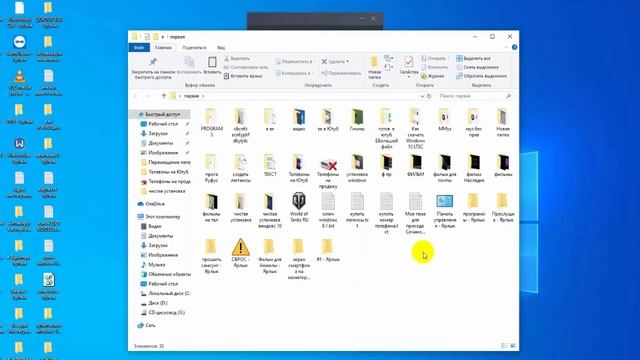Select Панель управления - Ярлык icon

[444, 201]
